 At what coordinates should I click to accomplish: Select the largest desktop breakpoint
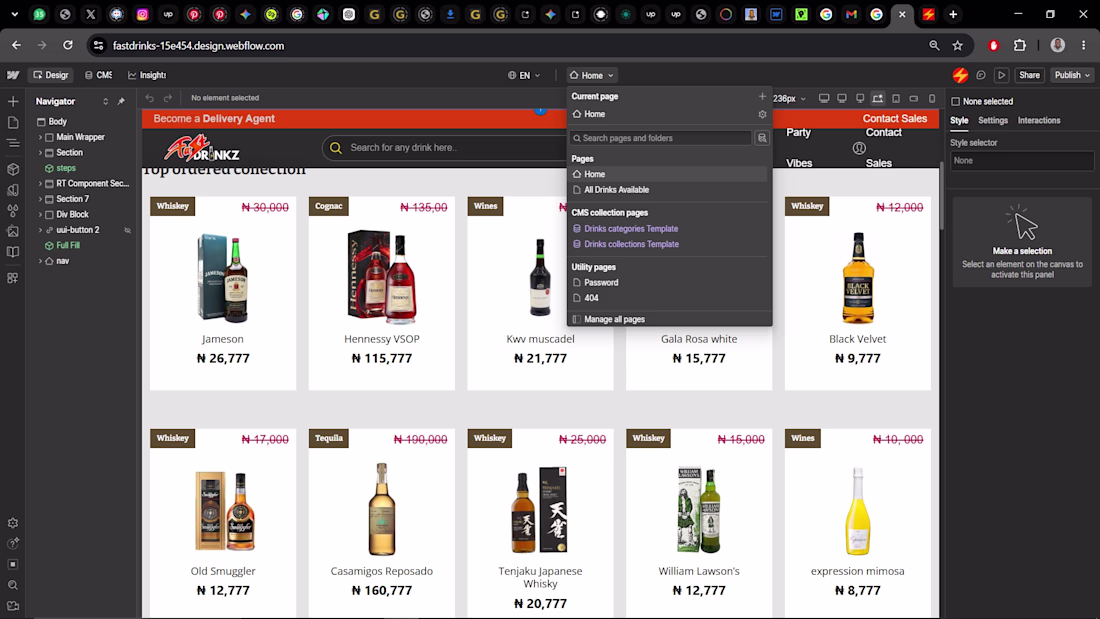824,98
